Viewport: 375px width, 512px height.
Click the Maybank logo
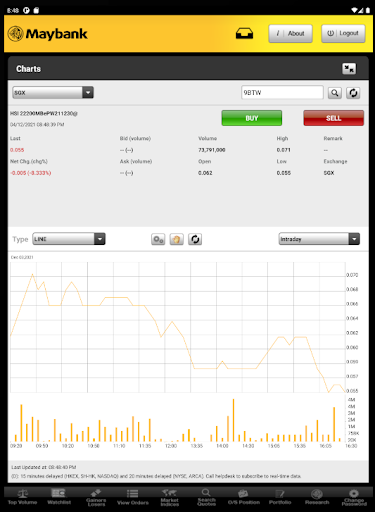(x=47, y=34)
